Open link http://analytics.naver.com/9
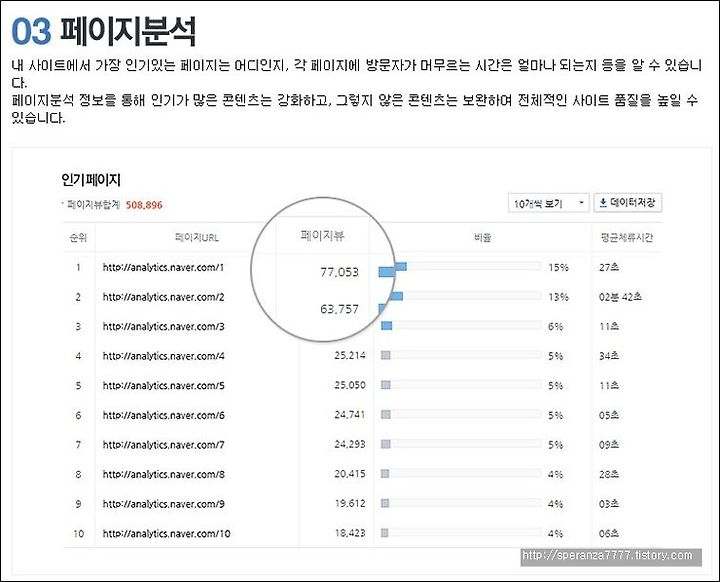The width and height of the screenshot is (720, 582). click(163, 504)
